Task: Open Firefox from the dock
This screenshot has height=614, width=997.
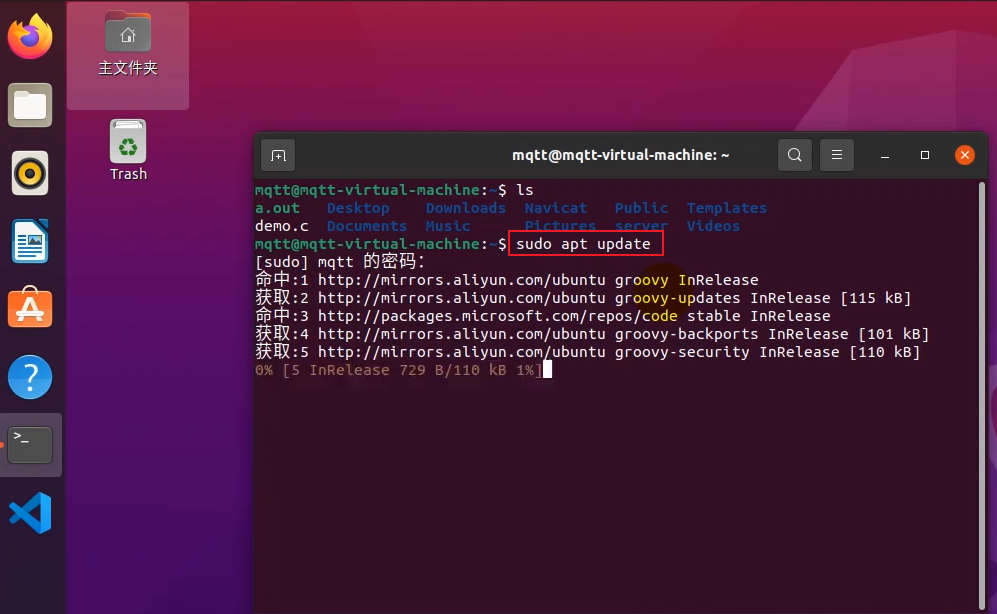Action: tap(30, 36)
